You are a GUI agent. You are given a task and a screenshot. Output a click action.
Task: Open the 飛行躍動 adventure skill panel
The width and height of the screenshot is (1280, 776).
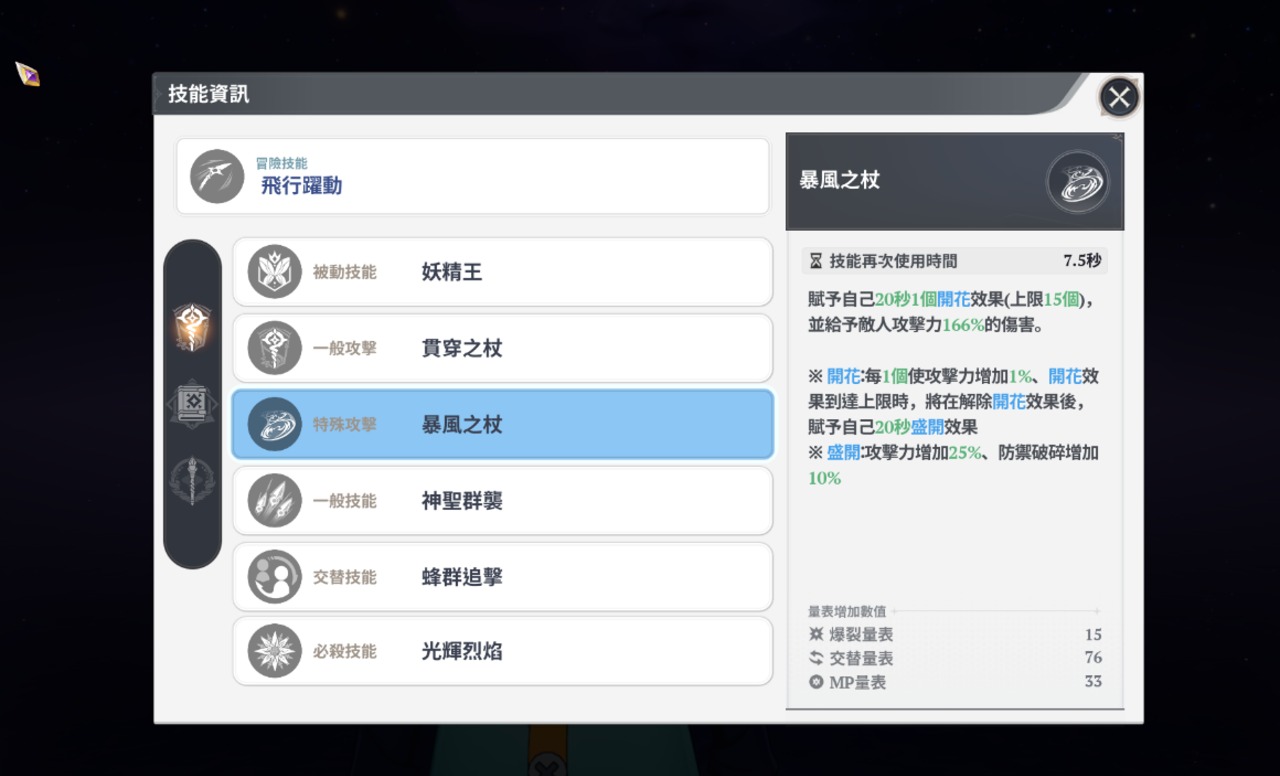472,177
